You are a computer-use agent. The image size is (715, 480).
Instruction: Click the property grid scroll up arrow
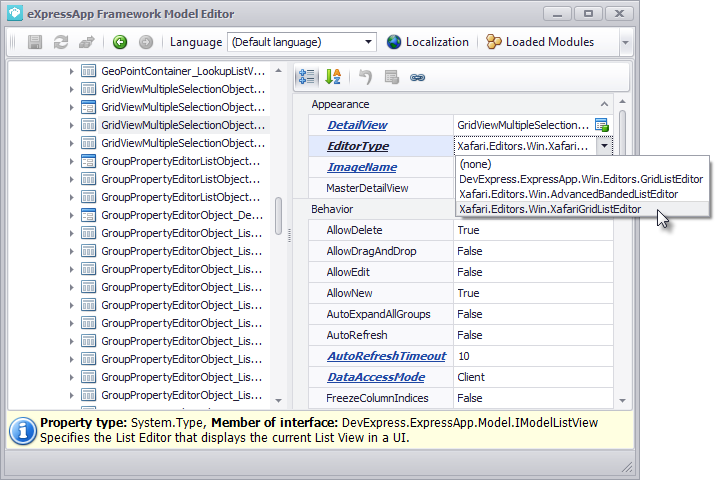[x=622, y=101]
